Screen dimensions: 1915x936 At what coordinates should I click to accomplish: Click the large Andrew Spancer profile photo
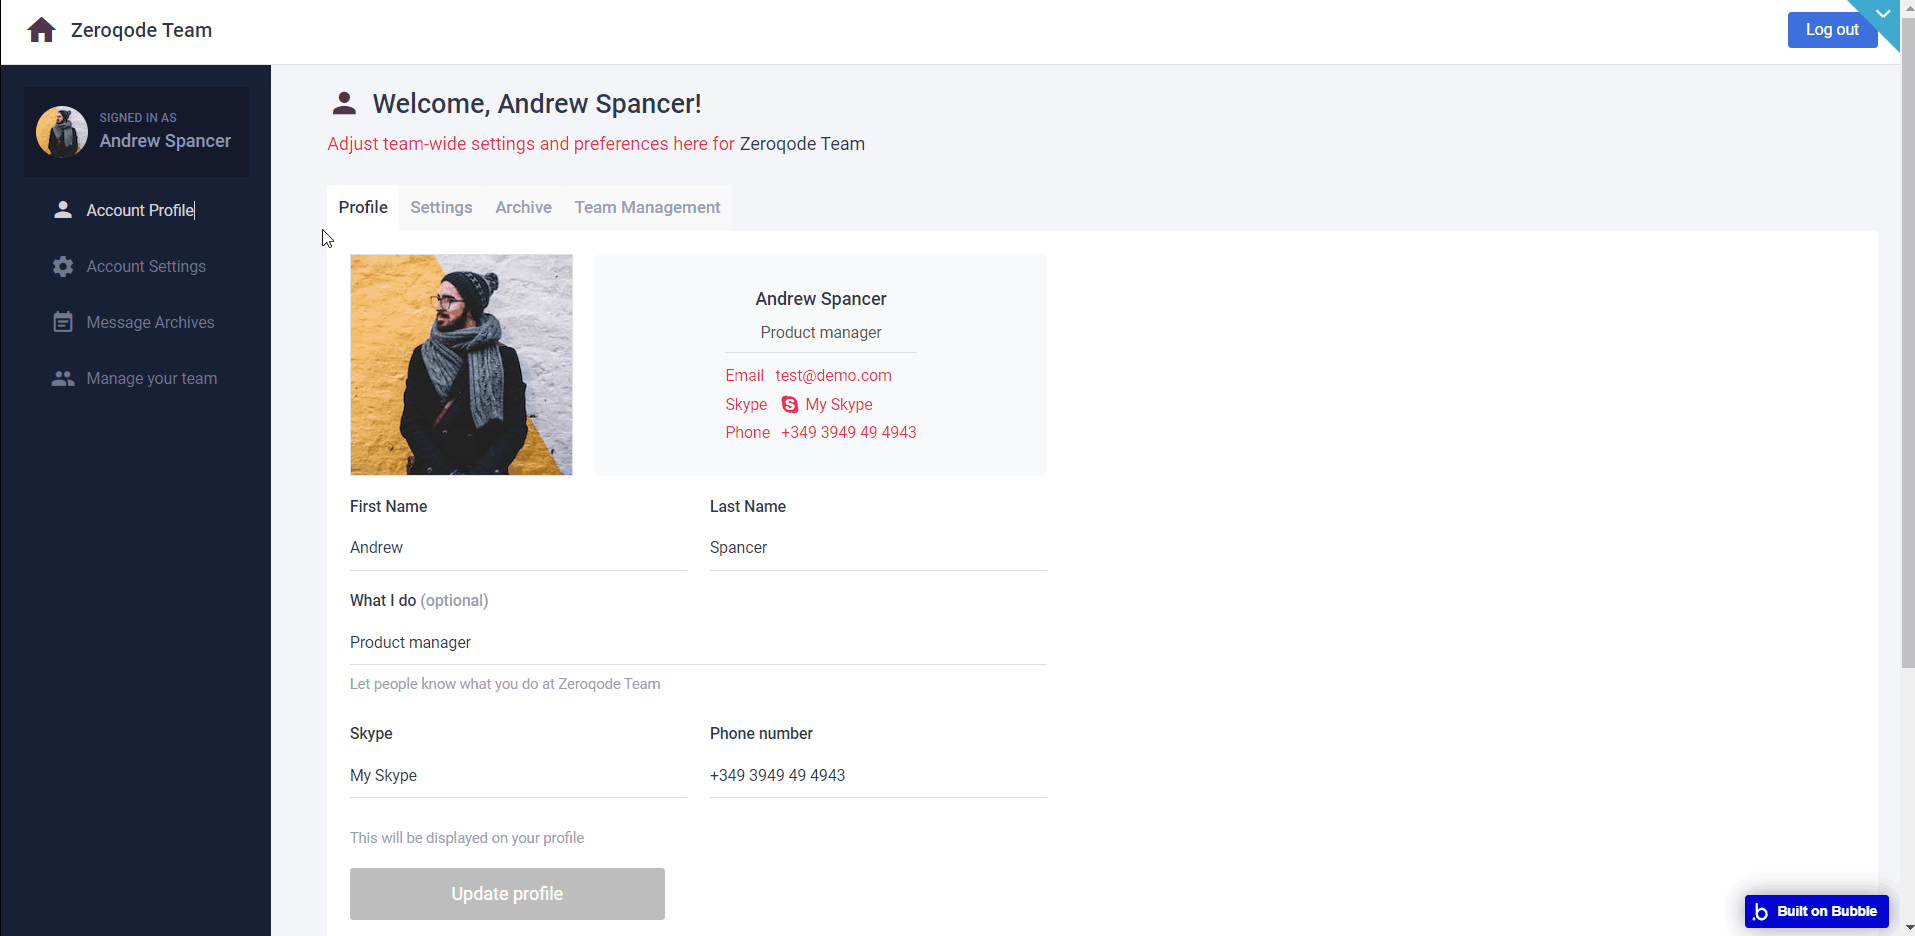461,364
